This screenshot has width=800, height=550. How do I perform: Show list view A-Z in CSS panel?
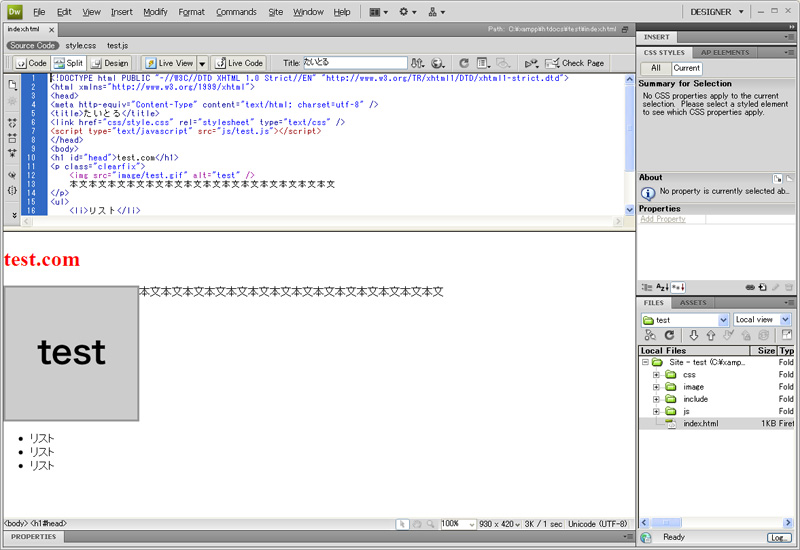click(x=662, y=287)
